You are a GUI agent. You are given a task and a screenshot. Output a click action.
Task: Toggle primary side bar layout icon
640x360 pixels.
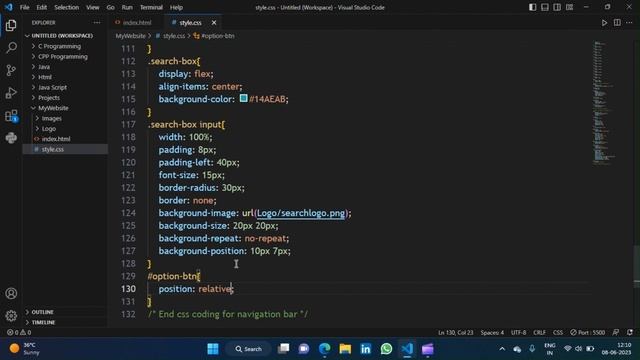tap(533, 7)
